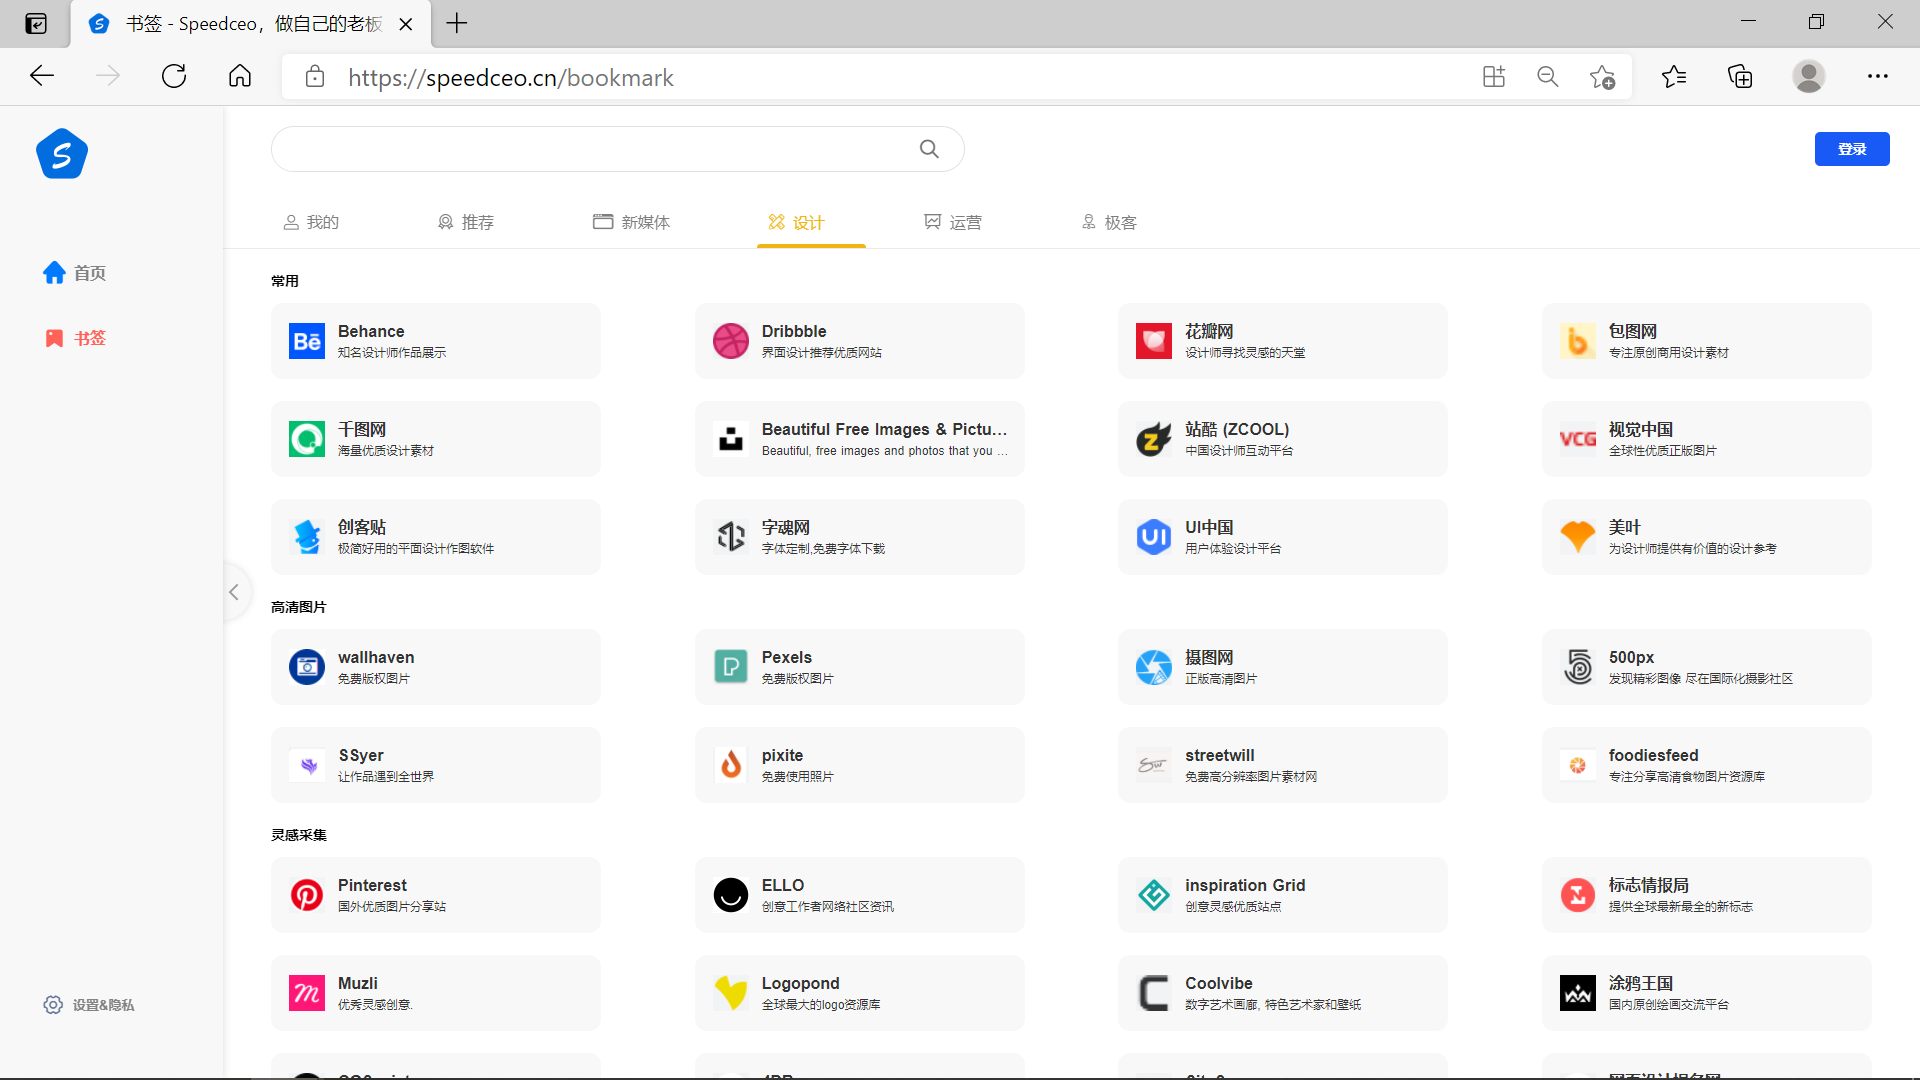Image resolution: width=1920 pixels, height=1080 pixels.
Task: Open the browser zoom out magnifier
Action: coord(1548,77)
